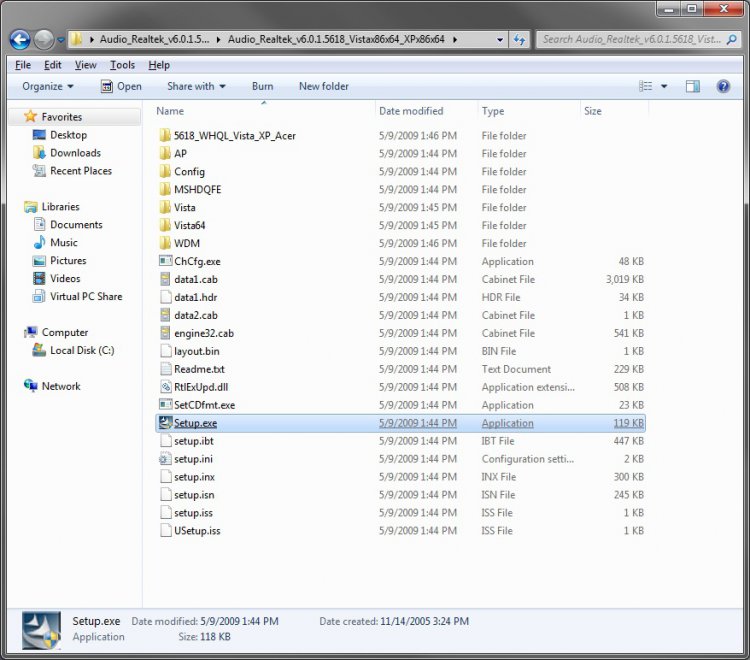Open Downloads in Favorites
This screenshot has width=750, height=660.
(75, 153)
